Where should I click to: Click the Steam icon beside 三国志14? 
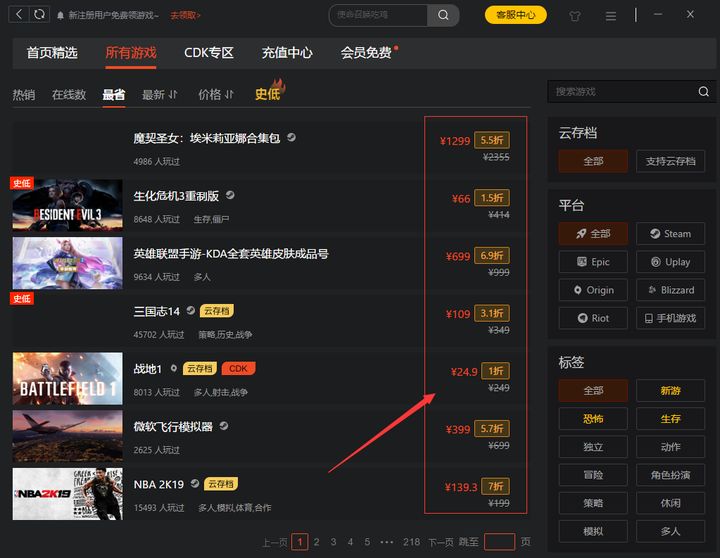pyautogui.click(x=191, y=310)
